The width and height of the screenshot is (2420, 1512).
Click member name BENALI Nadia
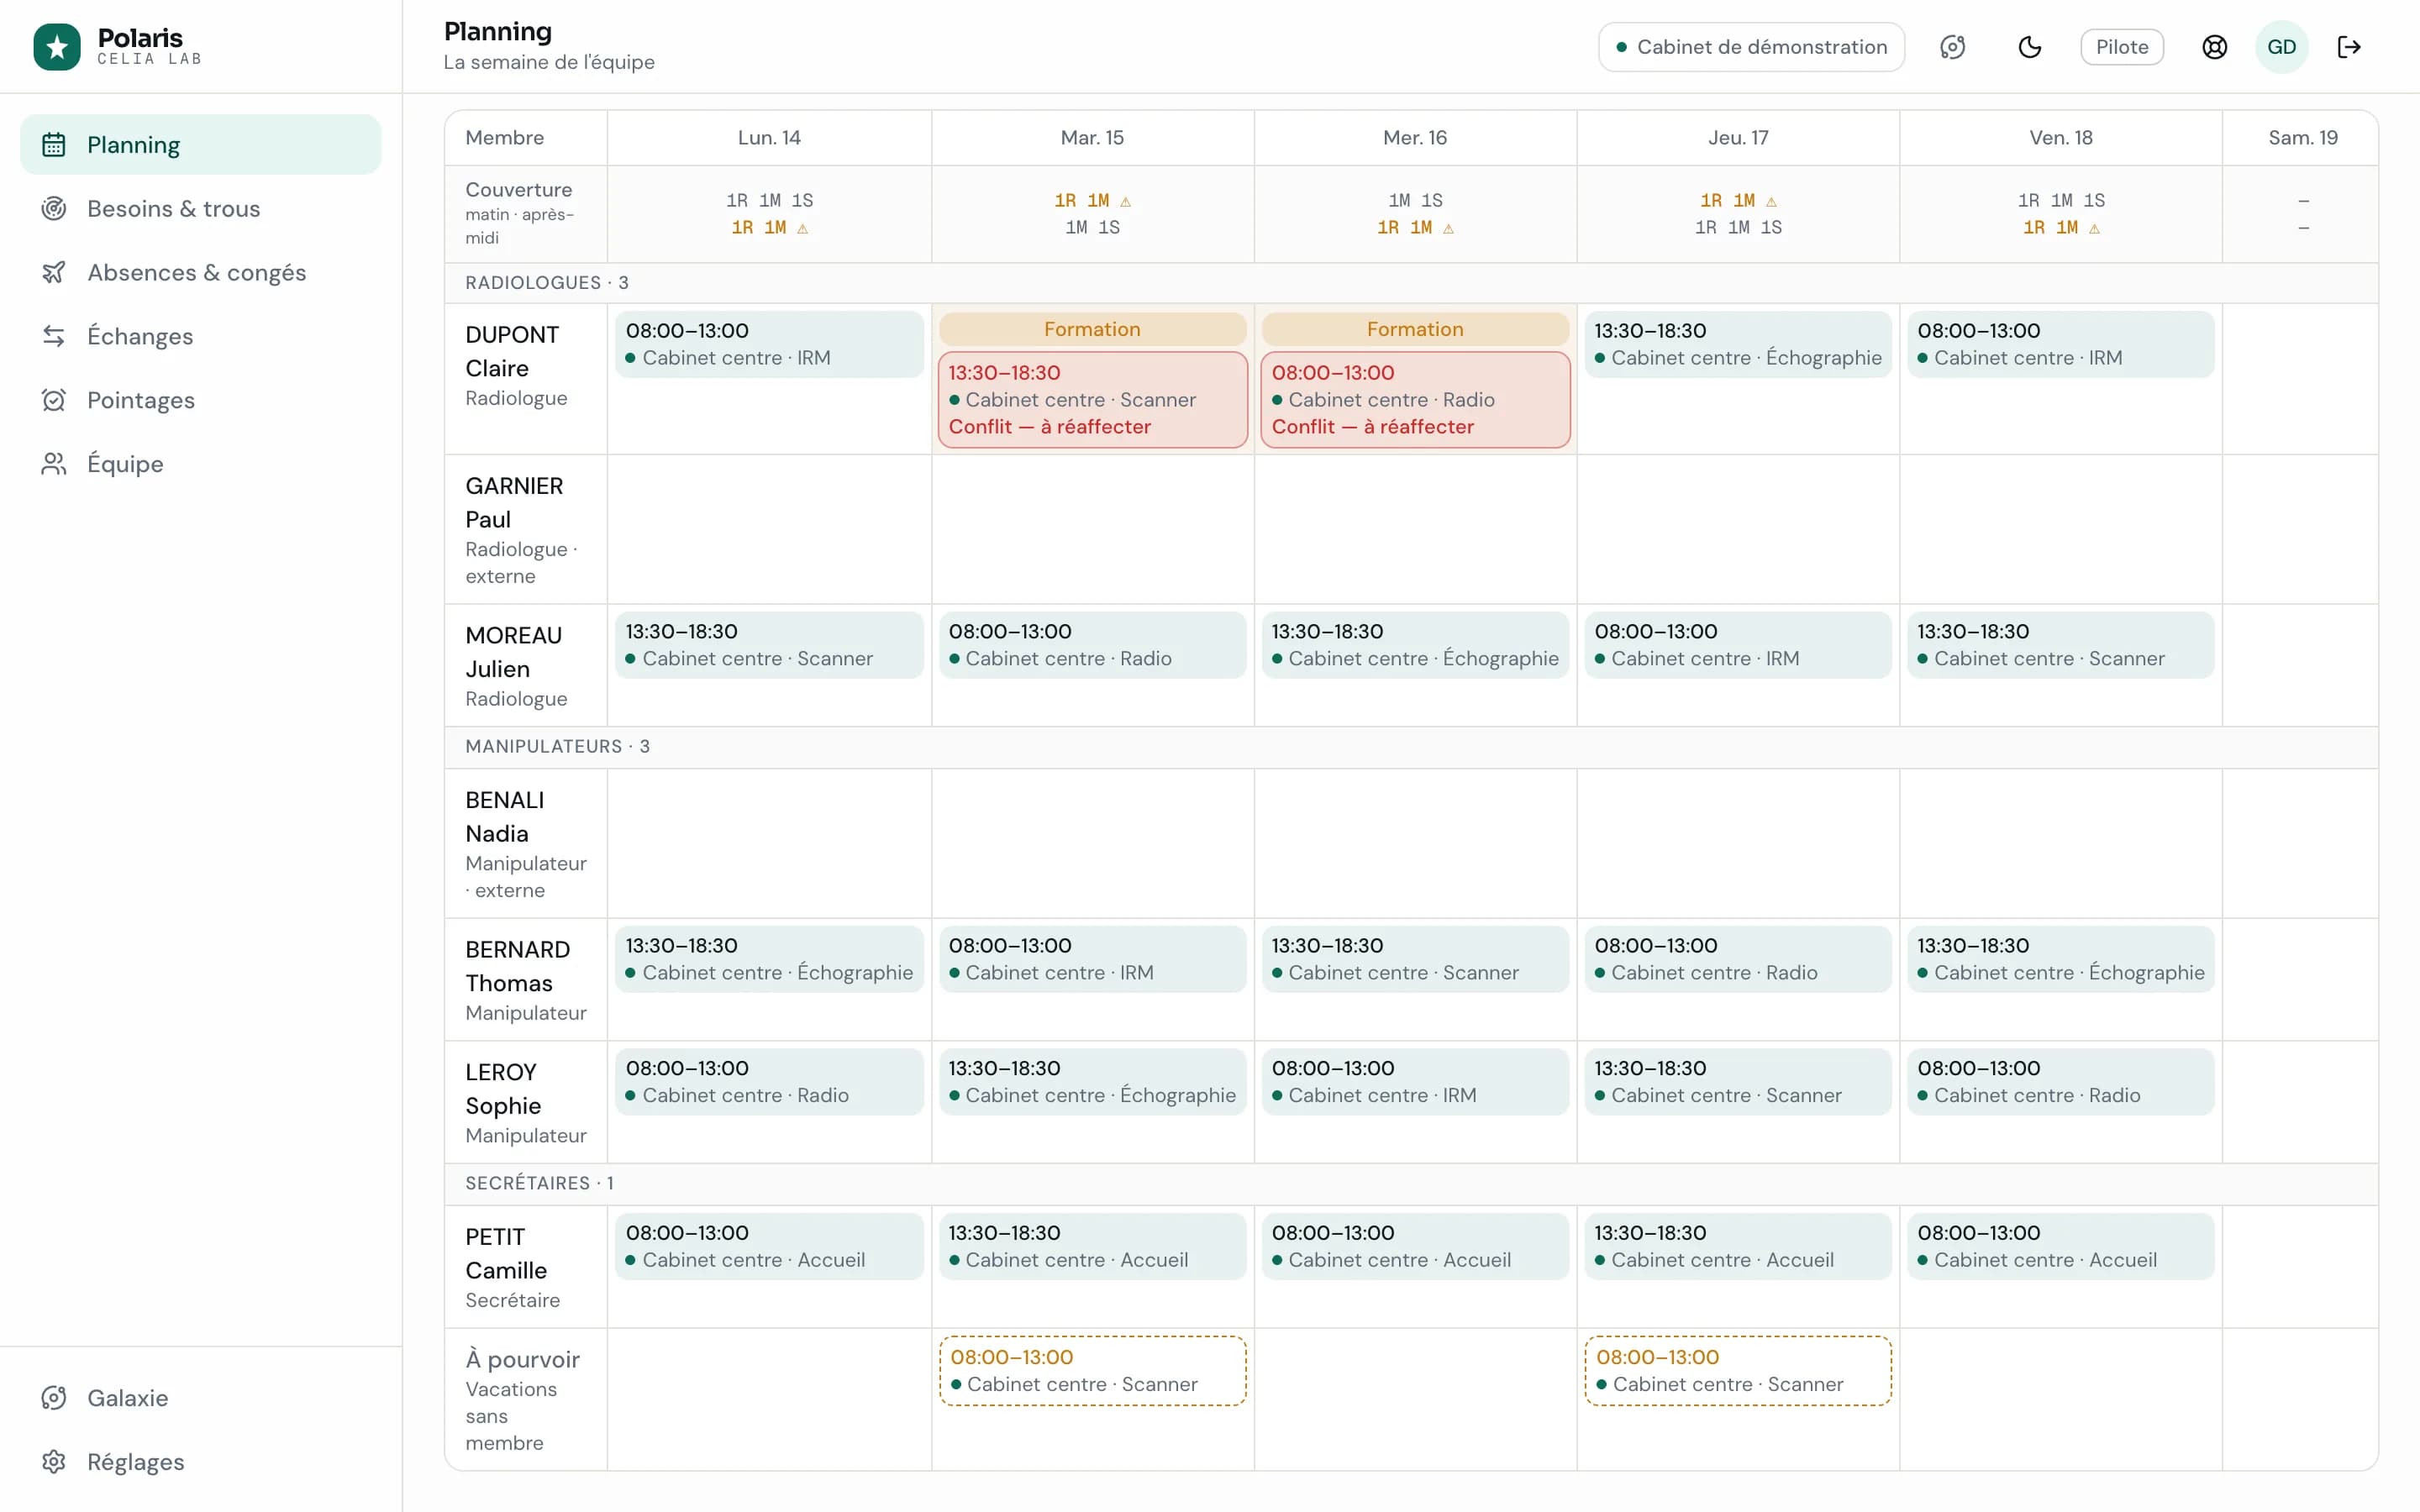[505, 817]
